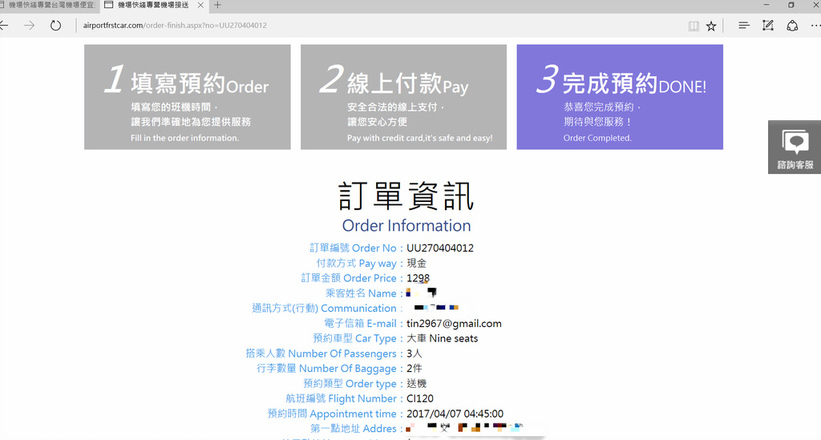821x440 pixels.
Task: Click the browser back arrow
Action: [x=5, y=25]
